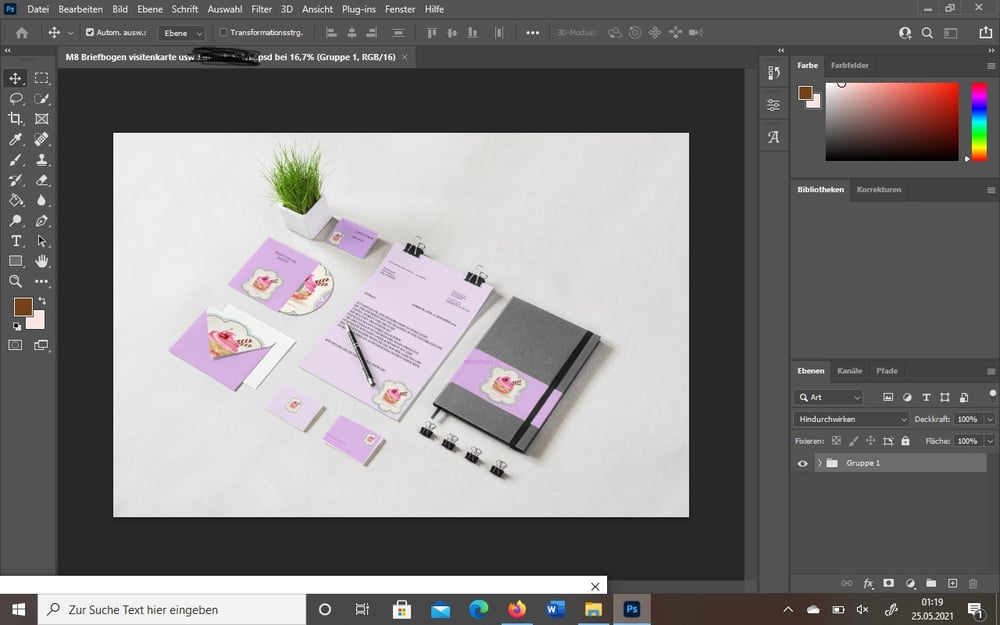
Task: Select the Zoom tool in toolbar
Action: click(15, 281)
